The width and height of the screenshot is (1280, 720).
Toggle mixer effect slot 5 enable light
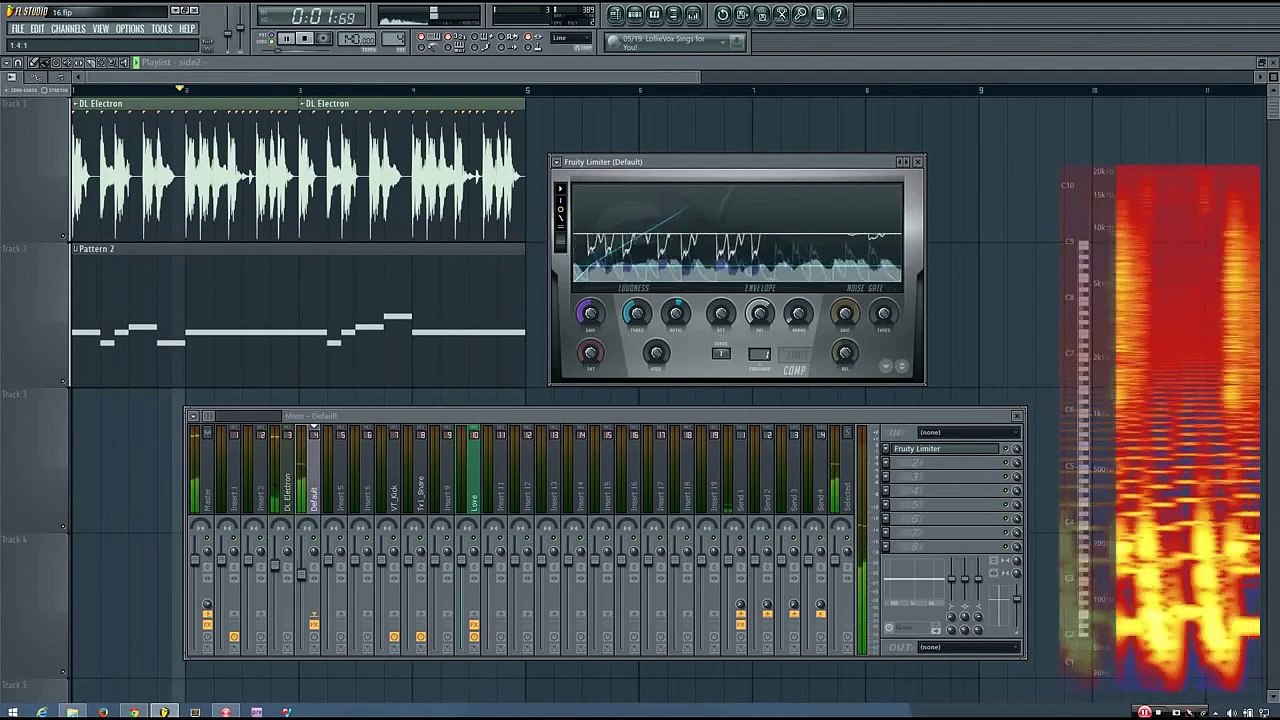point(1005,504)
